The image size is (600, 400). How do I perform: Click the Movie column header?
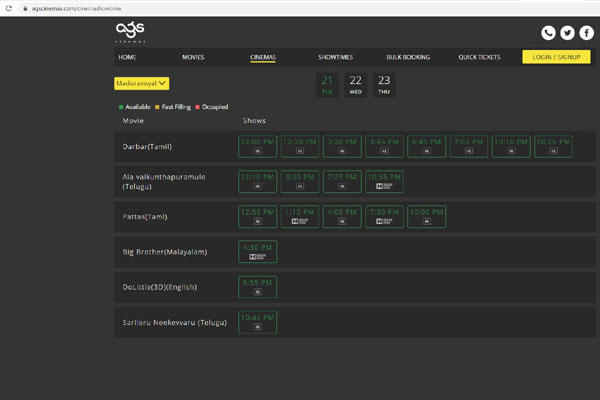coord(133,121)
